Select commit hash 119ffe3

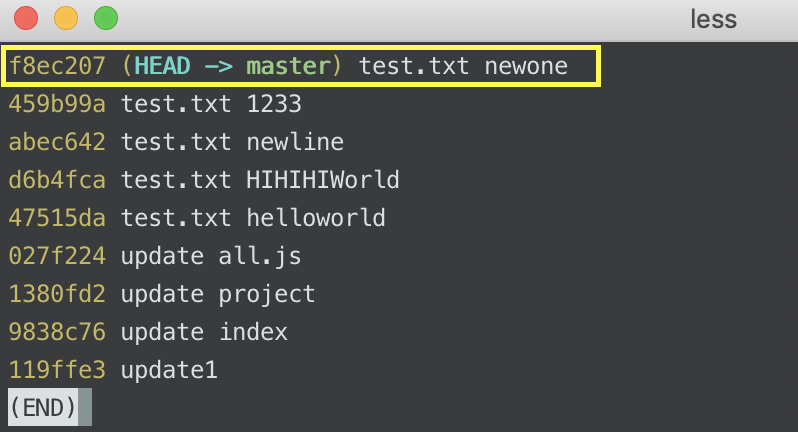click(57, 370)
